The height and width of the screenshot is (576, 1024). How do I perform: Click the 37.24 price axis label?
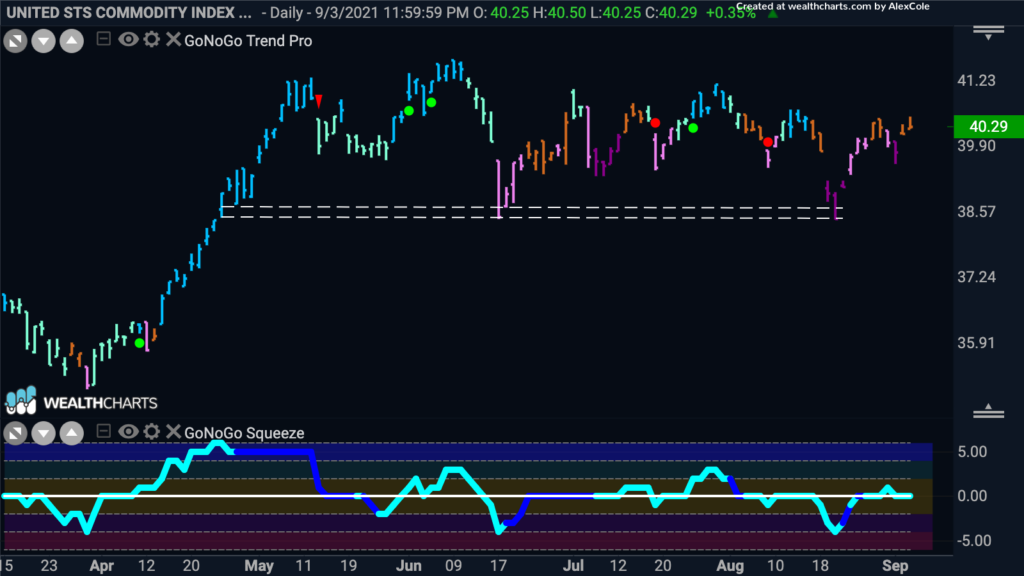click(976, 277)
